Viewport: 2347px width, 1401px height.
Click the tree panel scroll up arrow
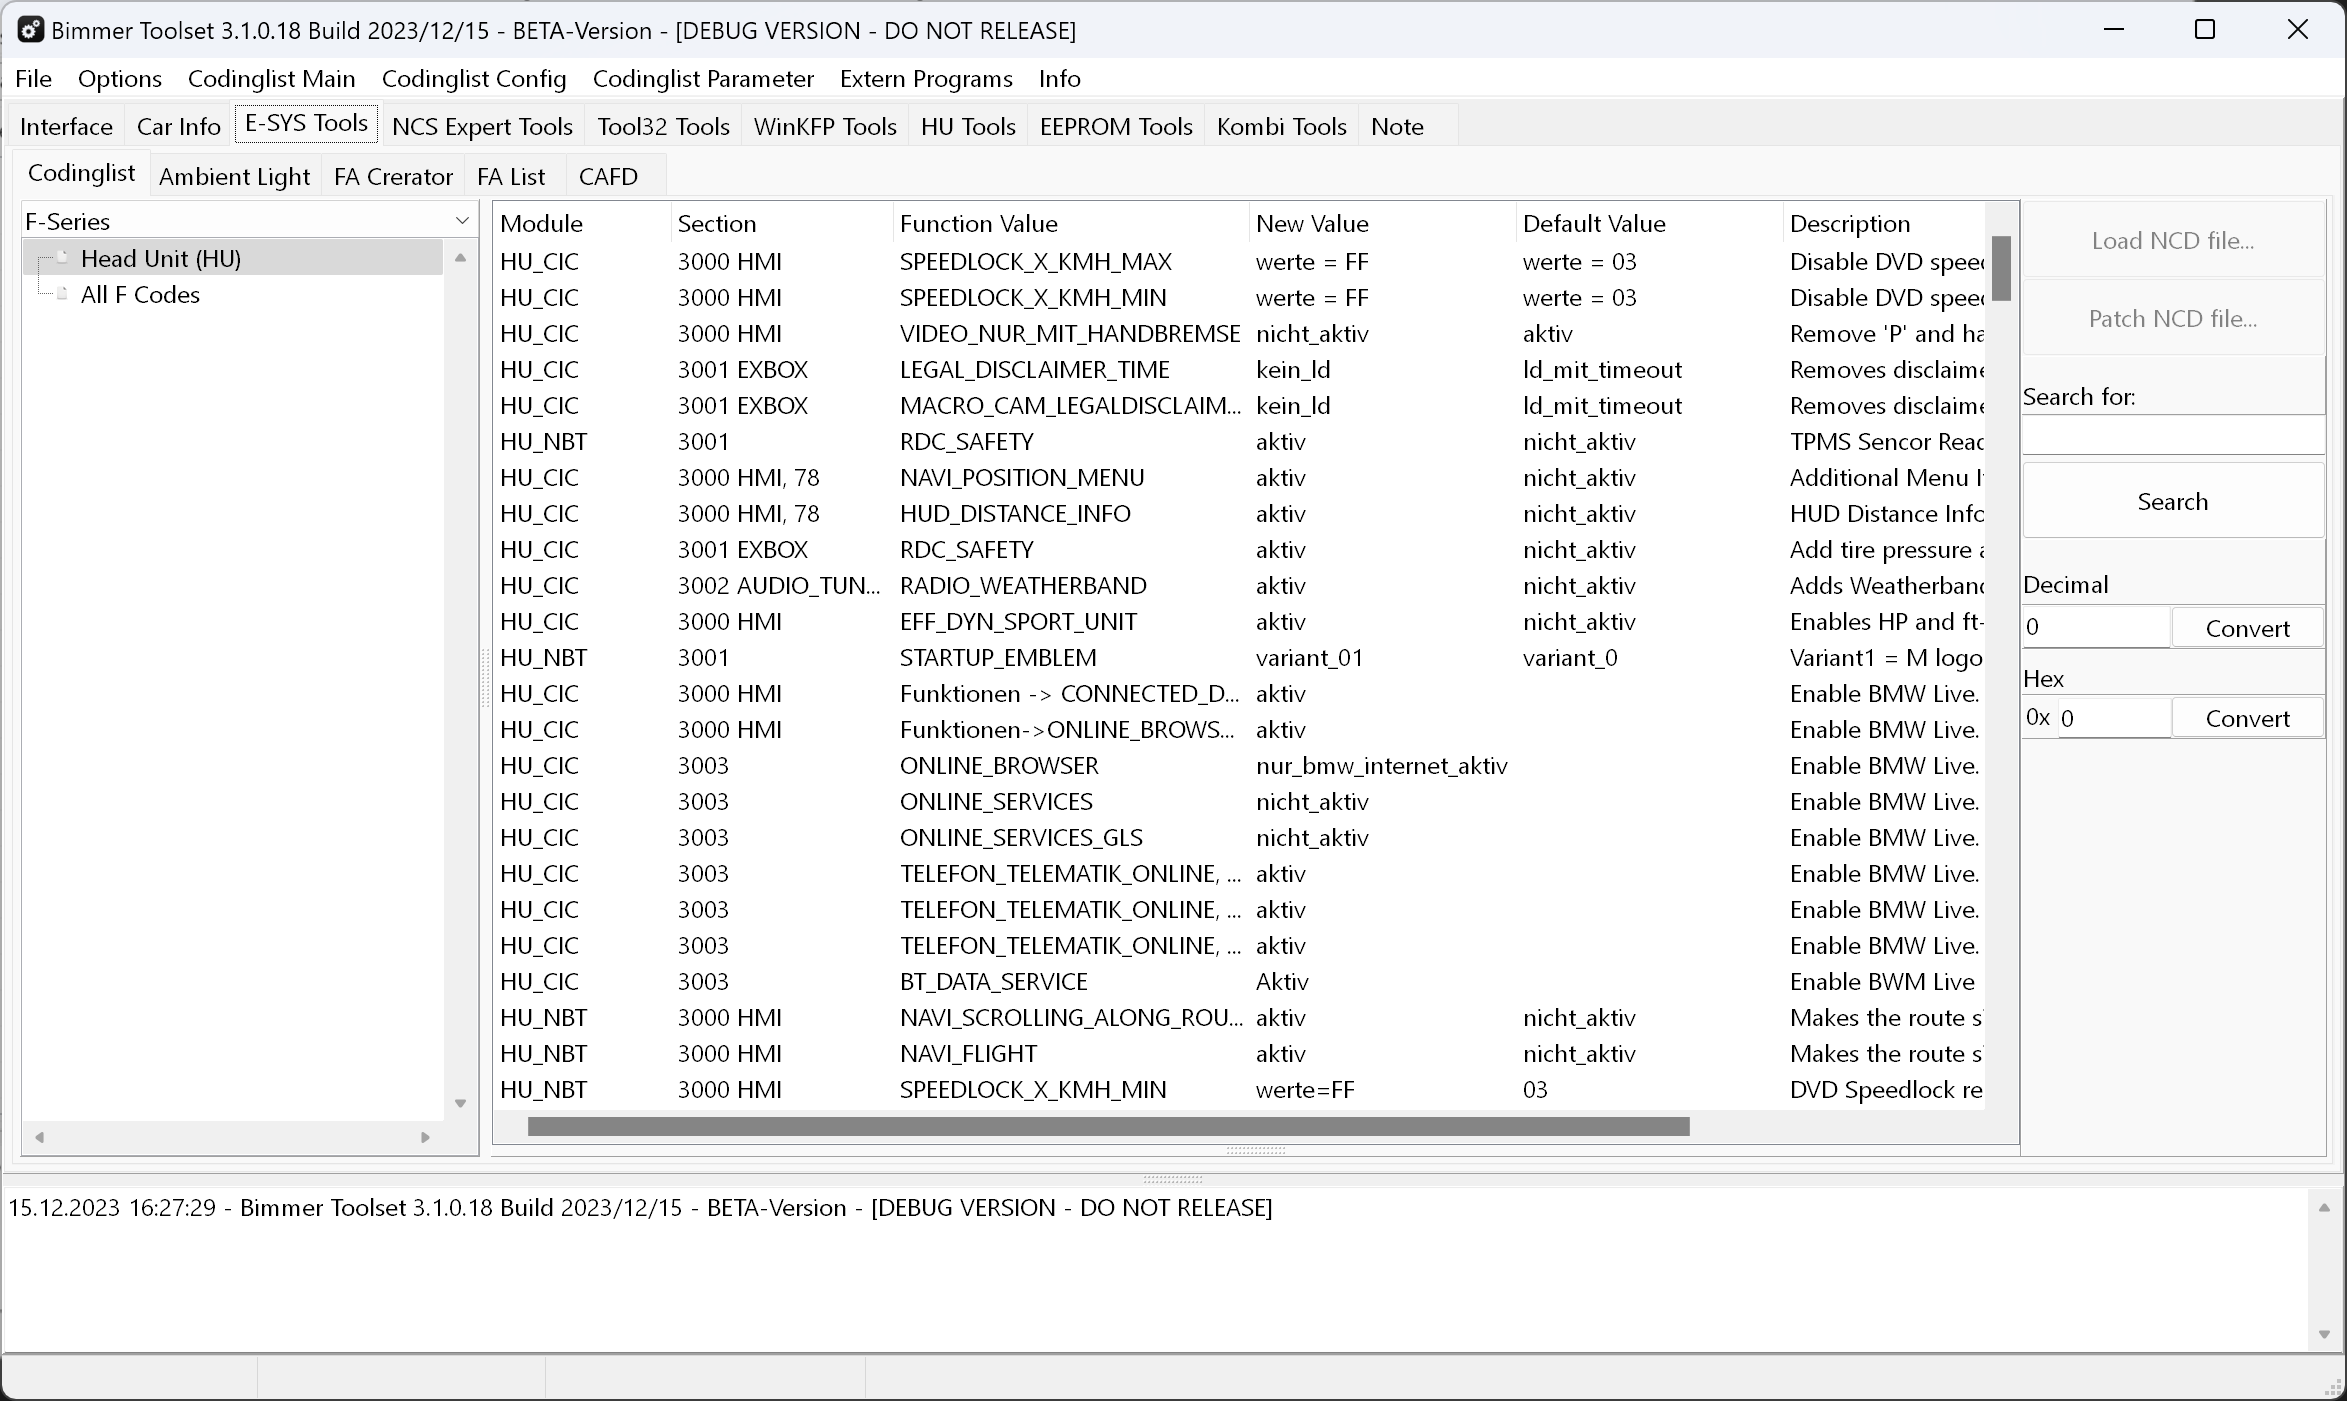(x=460, y=258)
